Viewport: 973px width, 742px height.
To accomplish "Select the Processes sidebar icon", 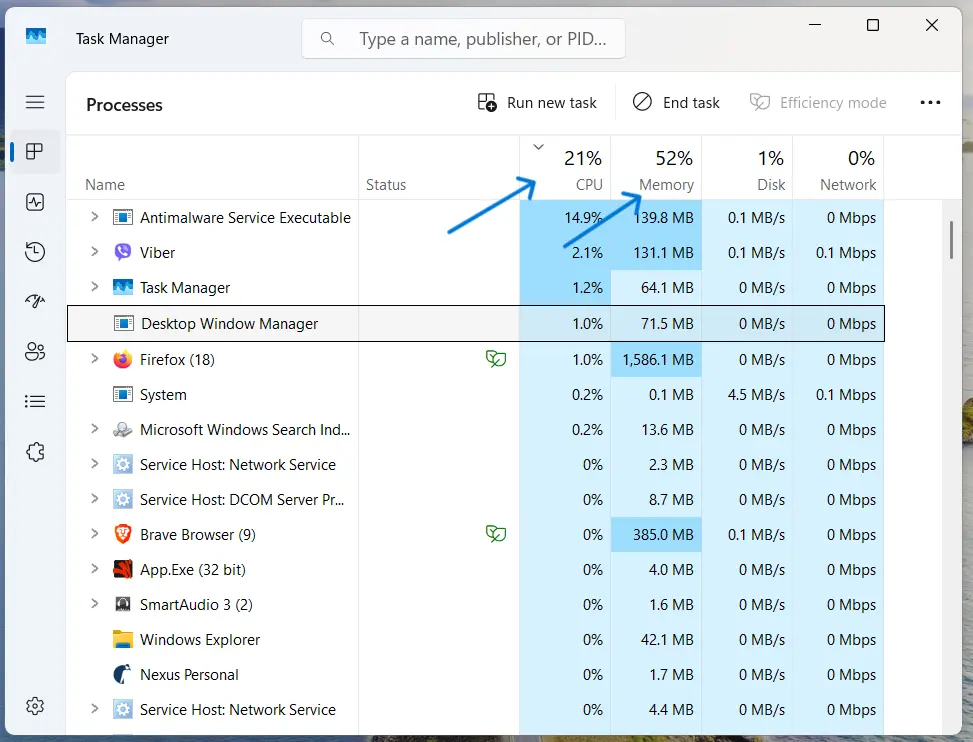I will (x=35, y=151).
